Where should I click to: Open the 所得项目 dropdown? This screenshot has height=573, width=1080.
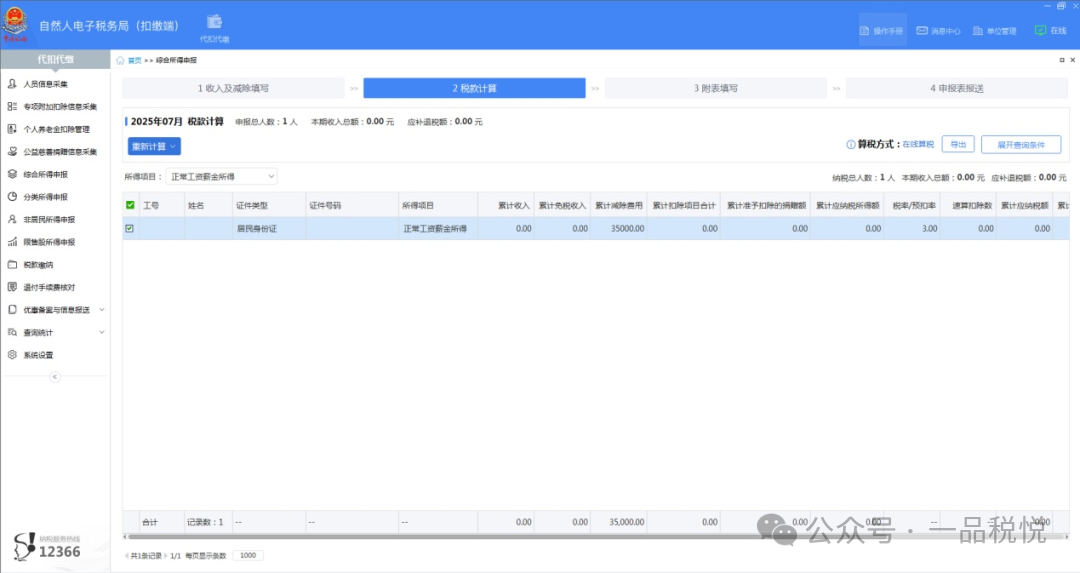click(x=221, y=177)
